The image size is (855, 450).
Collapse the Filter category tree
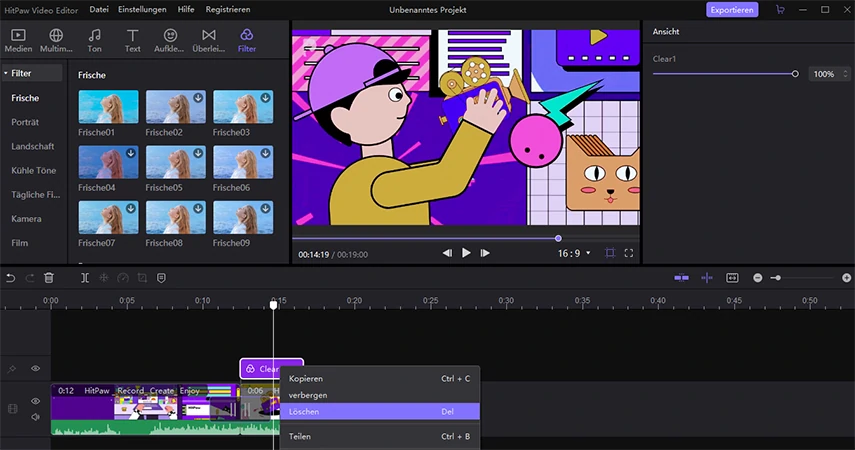(x=6, y=73)
